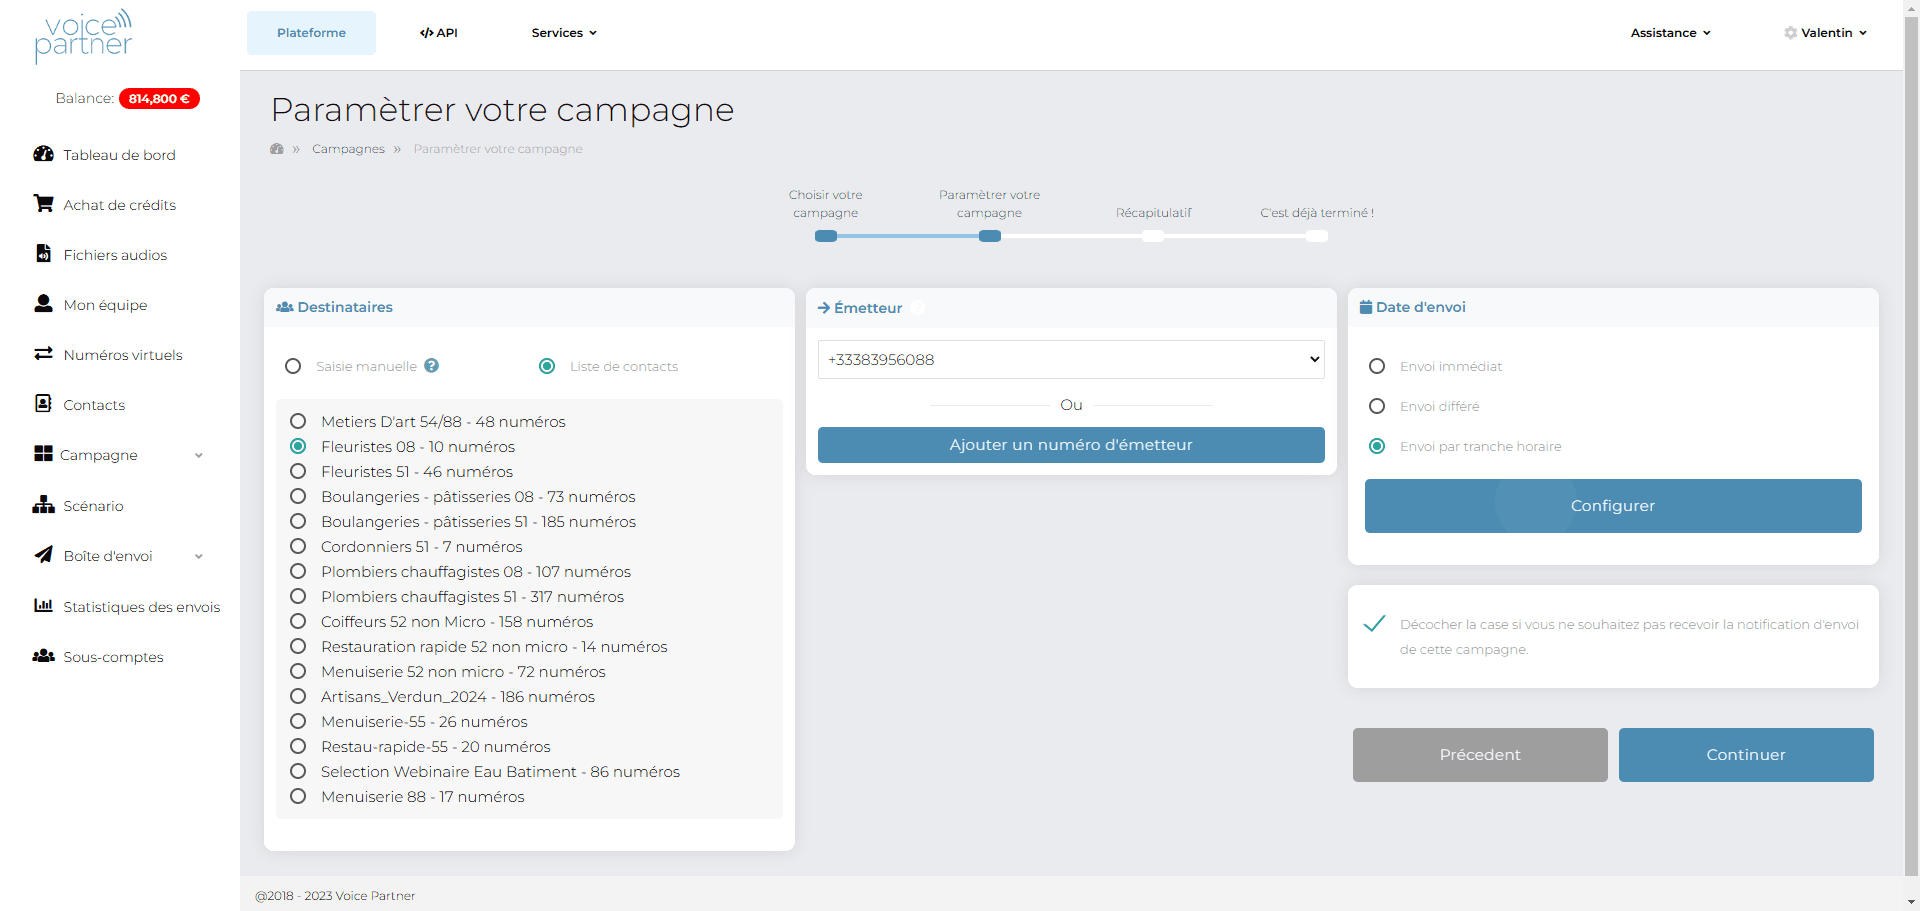The image size is (1920, 911).
Task: Click Ajouter un numéro d'émetteur button
Action: (x=1071, y=445)
